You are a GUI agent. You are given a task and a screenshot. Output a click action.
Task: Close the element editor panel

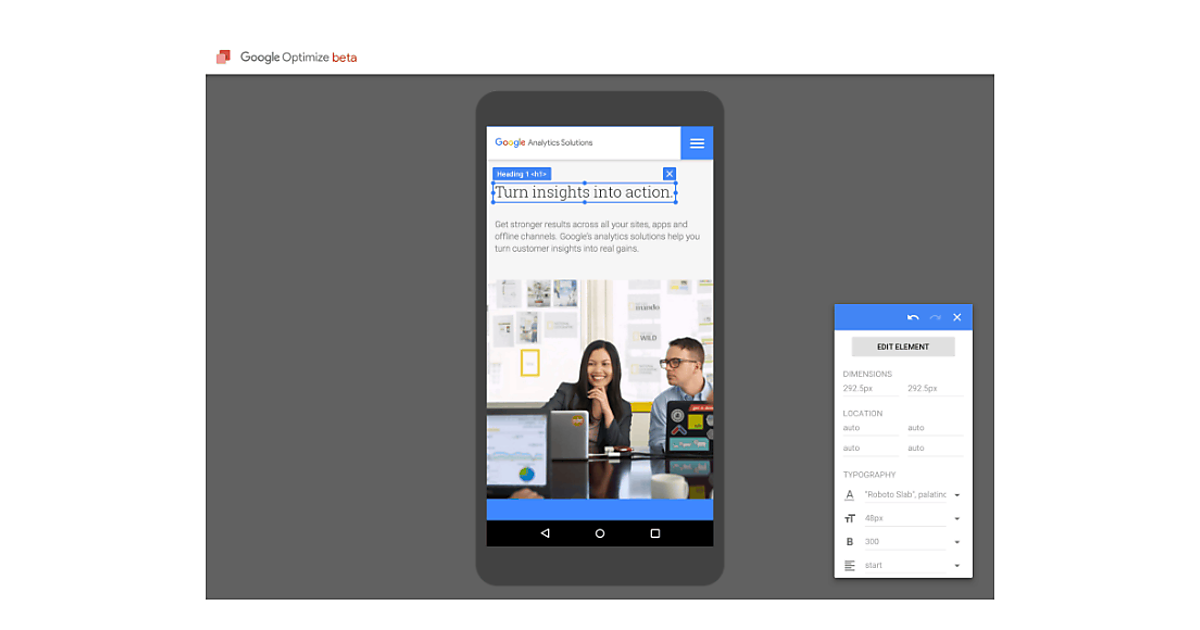[957, 317]
